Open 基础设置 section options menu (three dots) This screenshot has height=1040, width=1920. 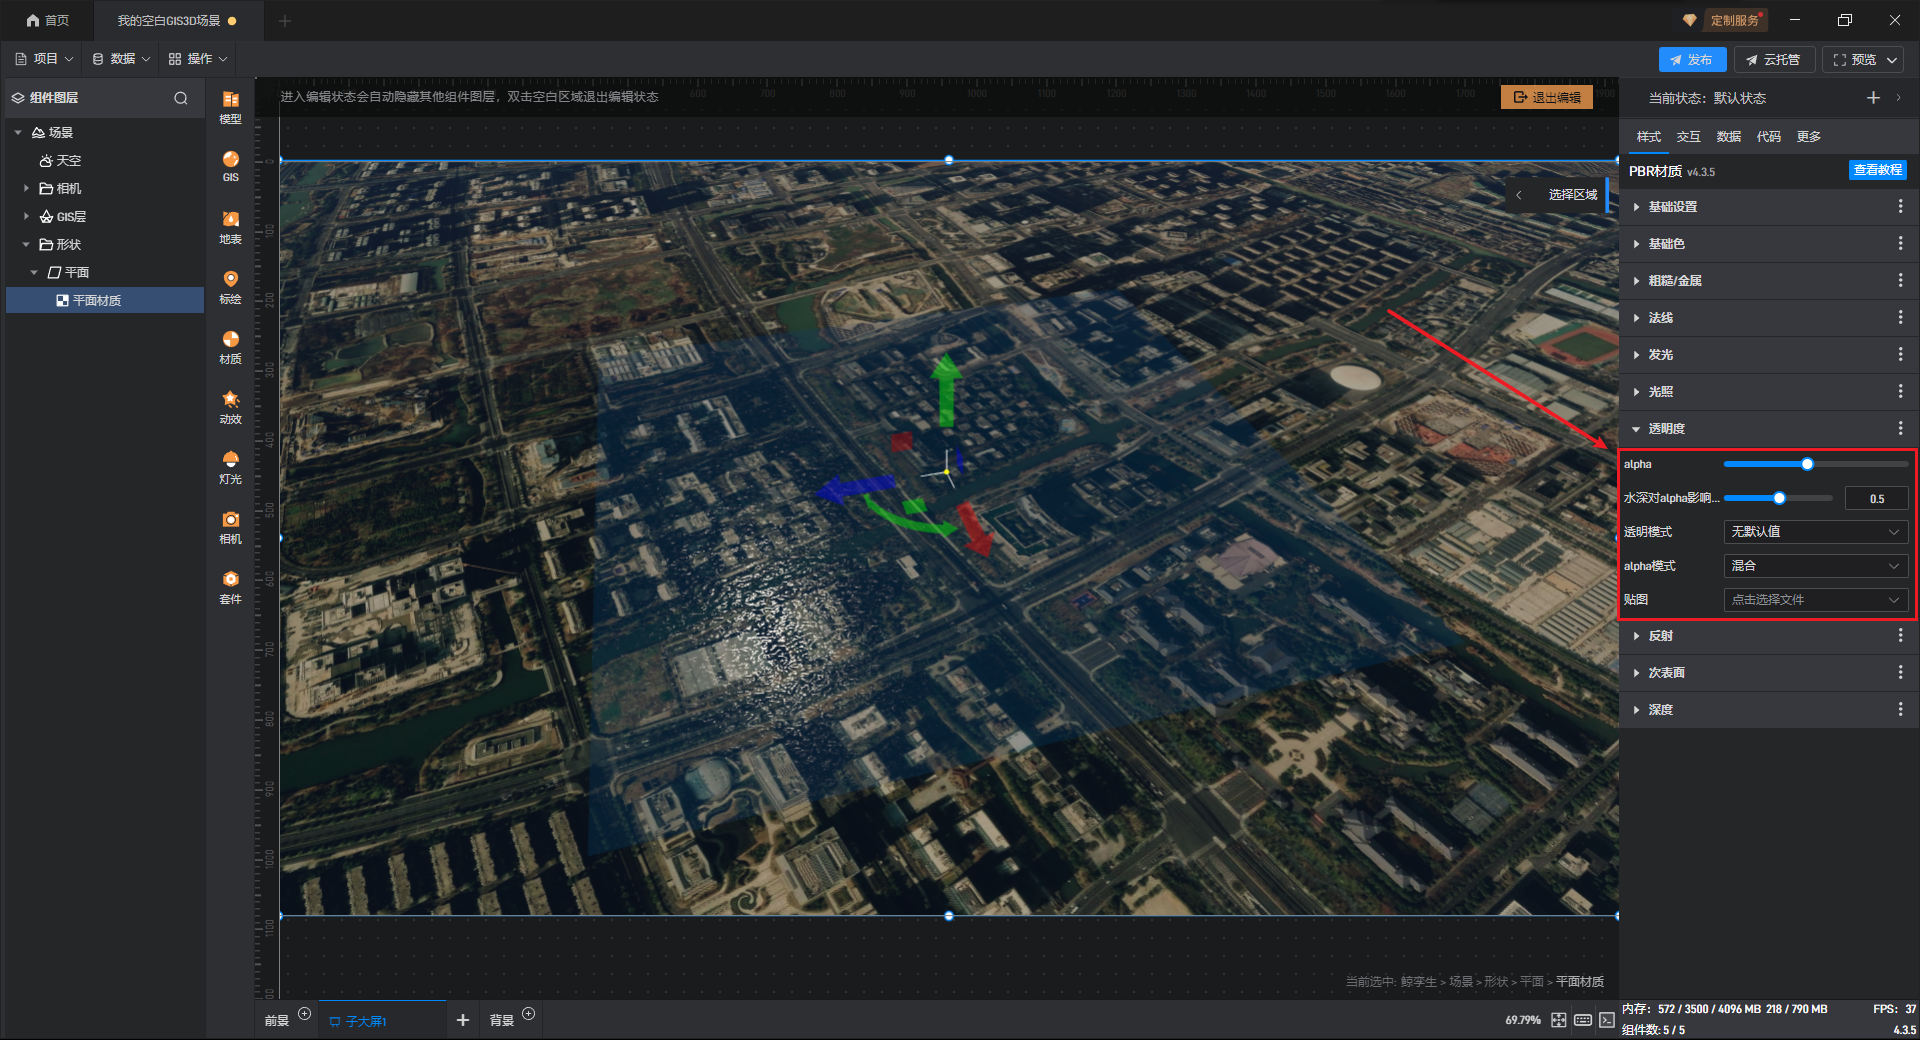coord(1900,206)
